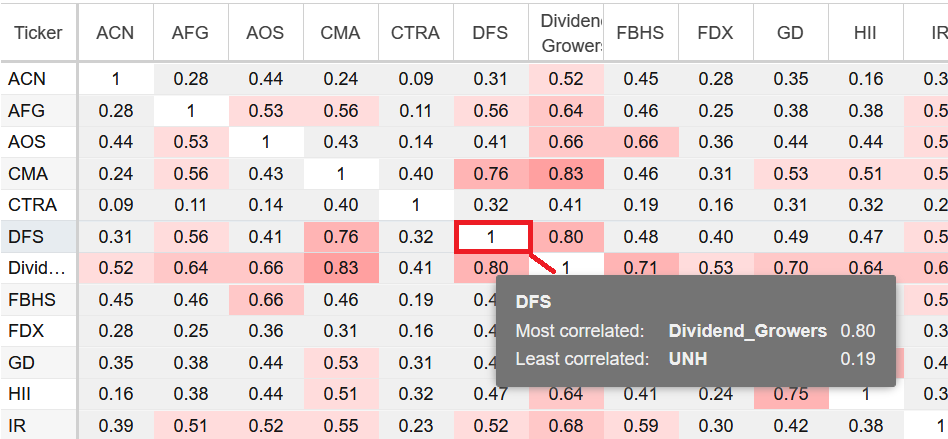This screenshot has height=439, width=948.
Task: Select the DFS row label
Action: 27,237
